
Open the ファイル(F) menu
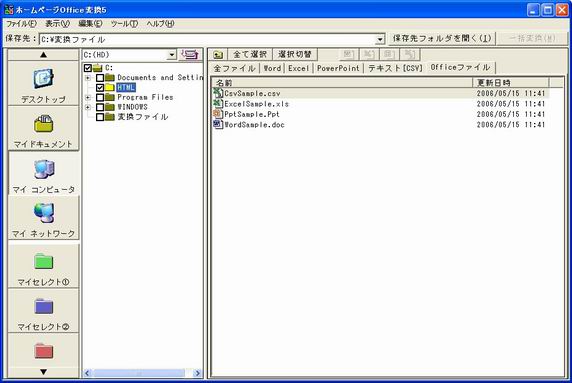21,24
